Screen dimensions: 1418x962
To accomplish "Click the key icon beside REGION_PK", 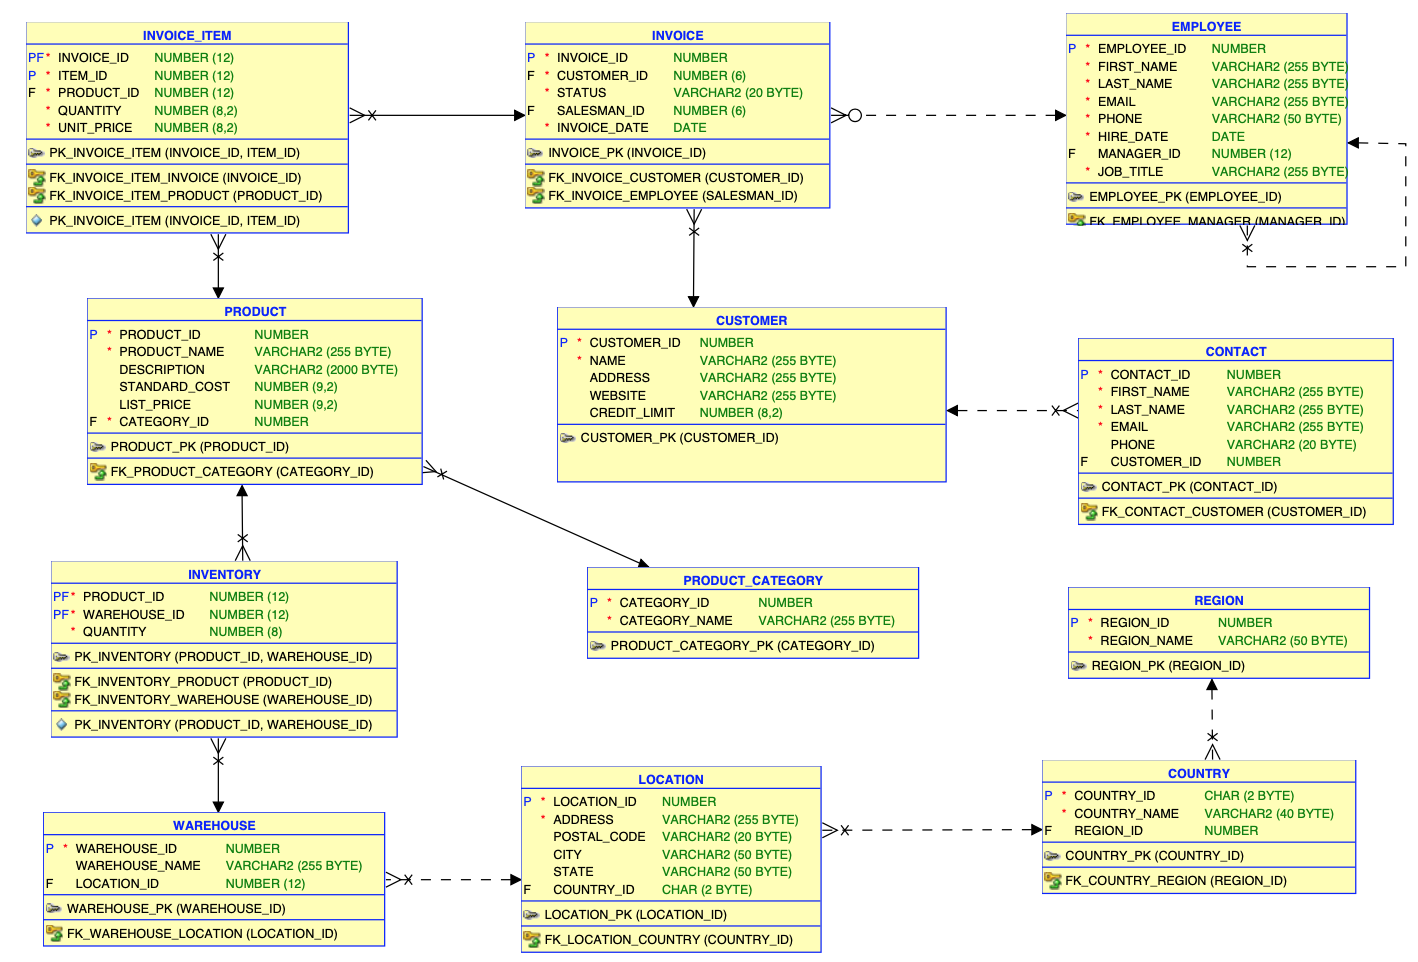I will click(x=1079, y=666).
